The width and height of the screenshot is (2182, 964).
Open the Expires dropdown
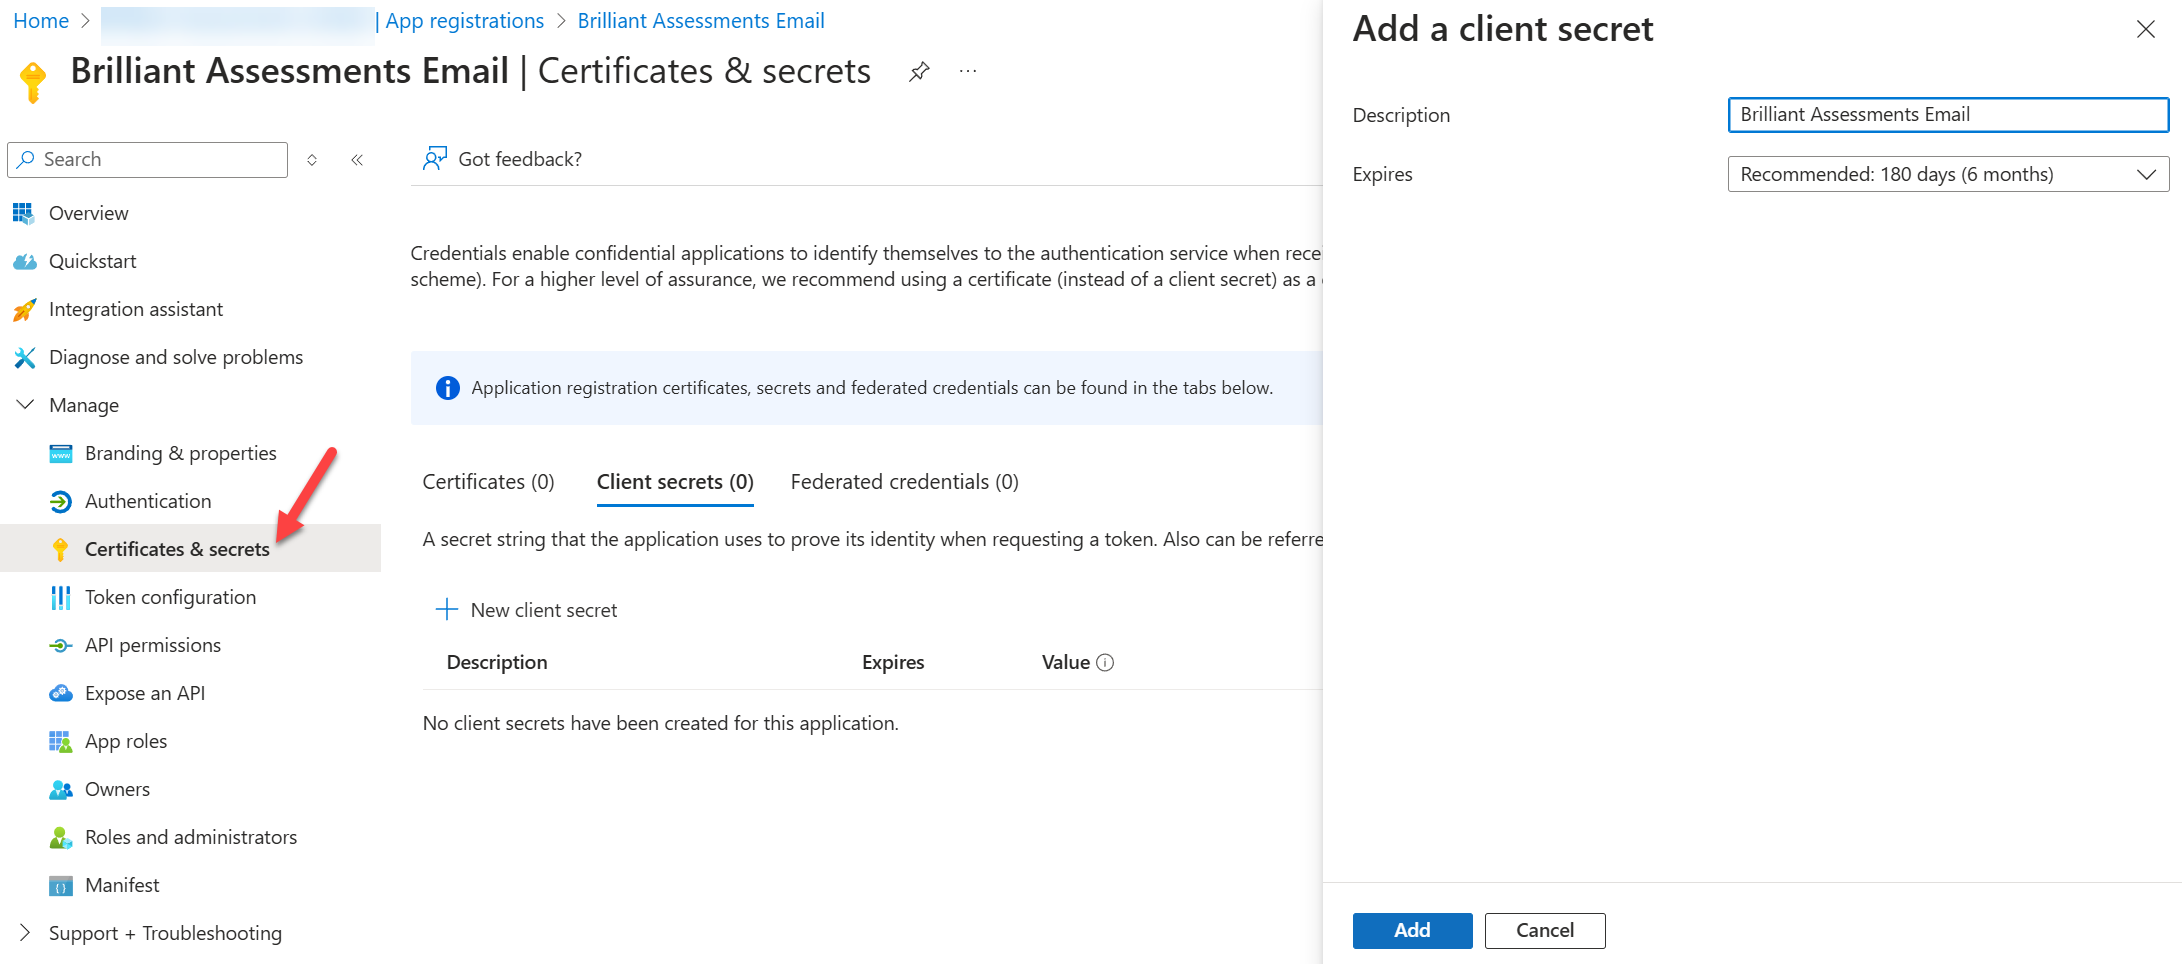(1947, 174)
